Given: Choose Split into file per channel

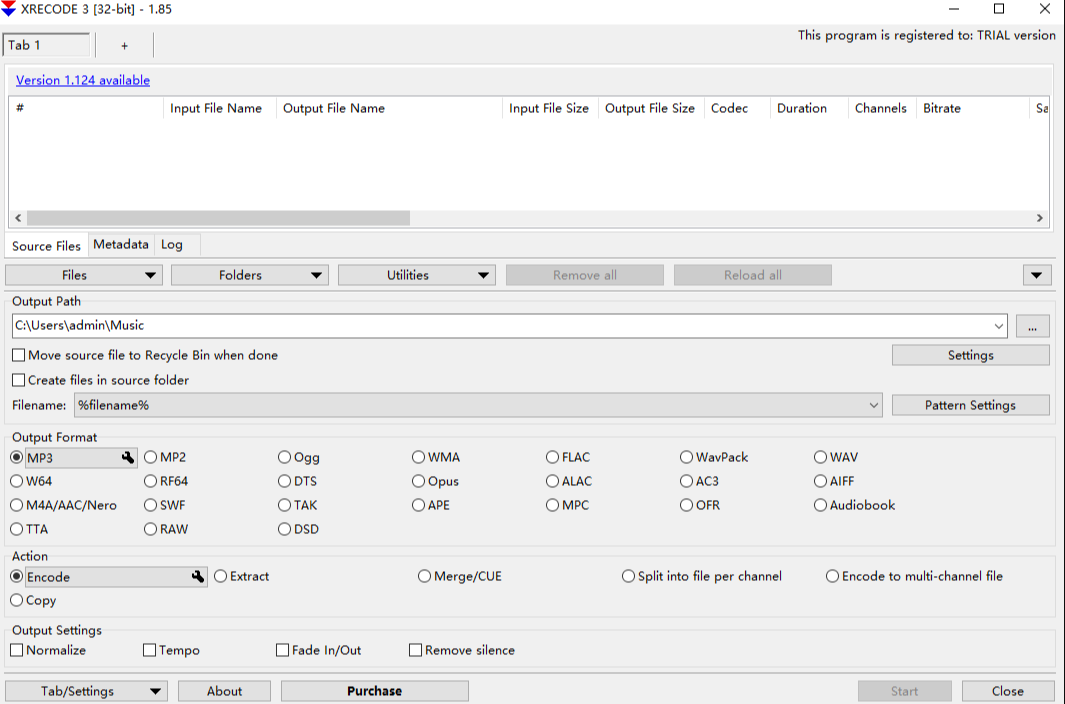Looking at the screenshot, I should 702,576.
